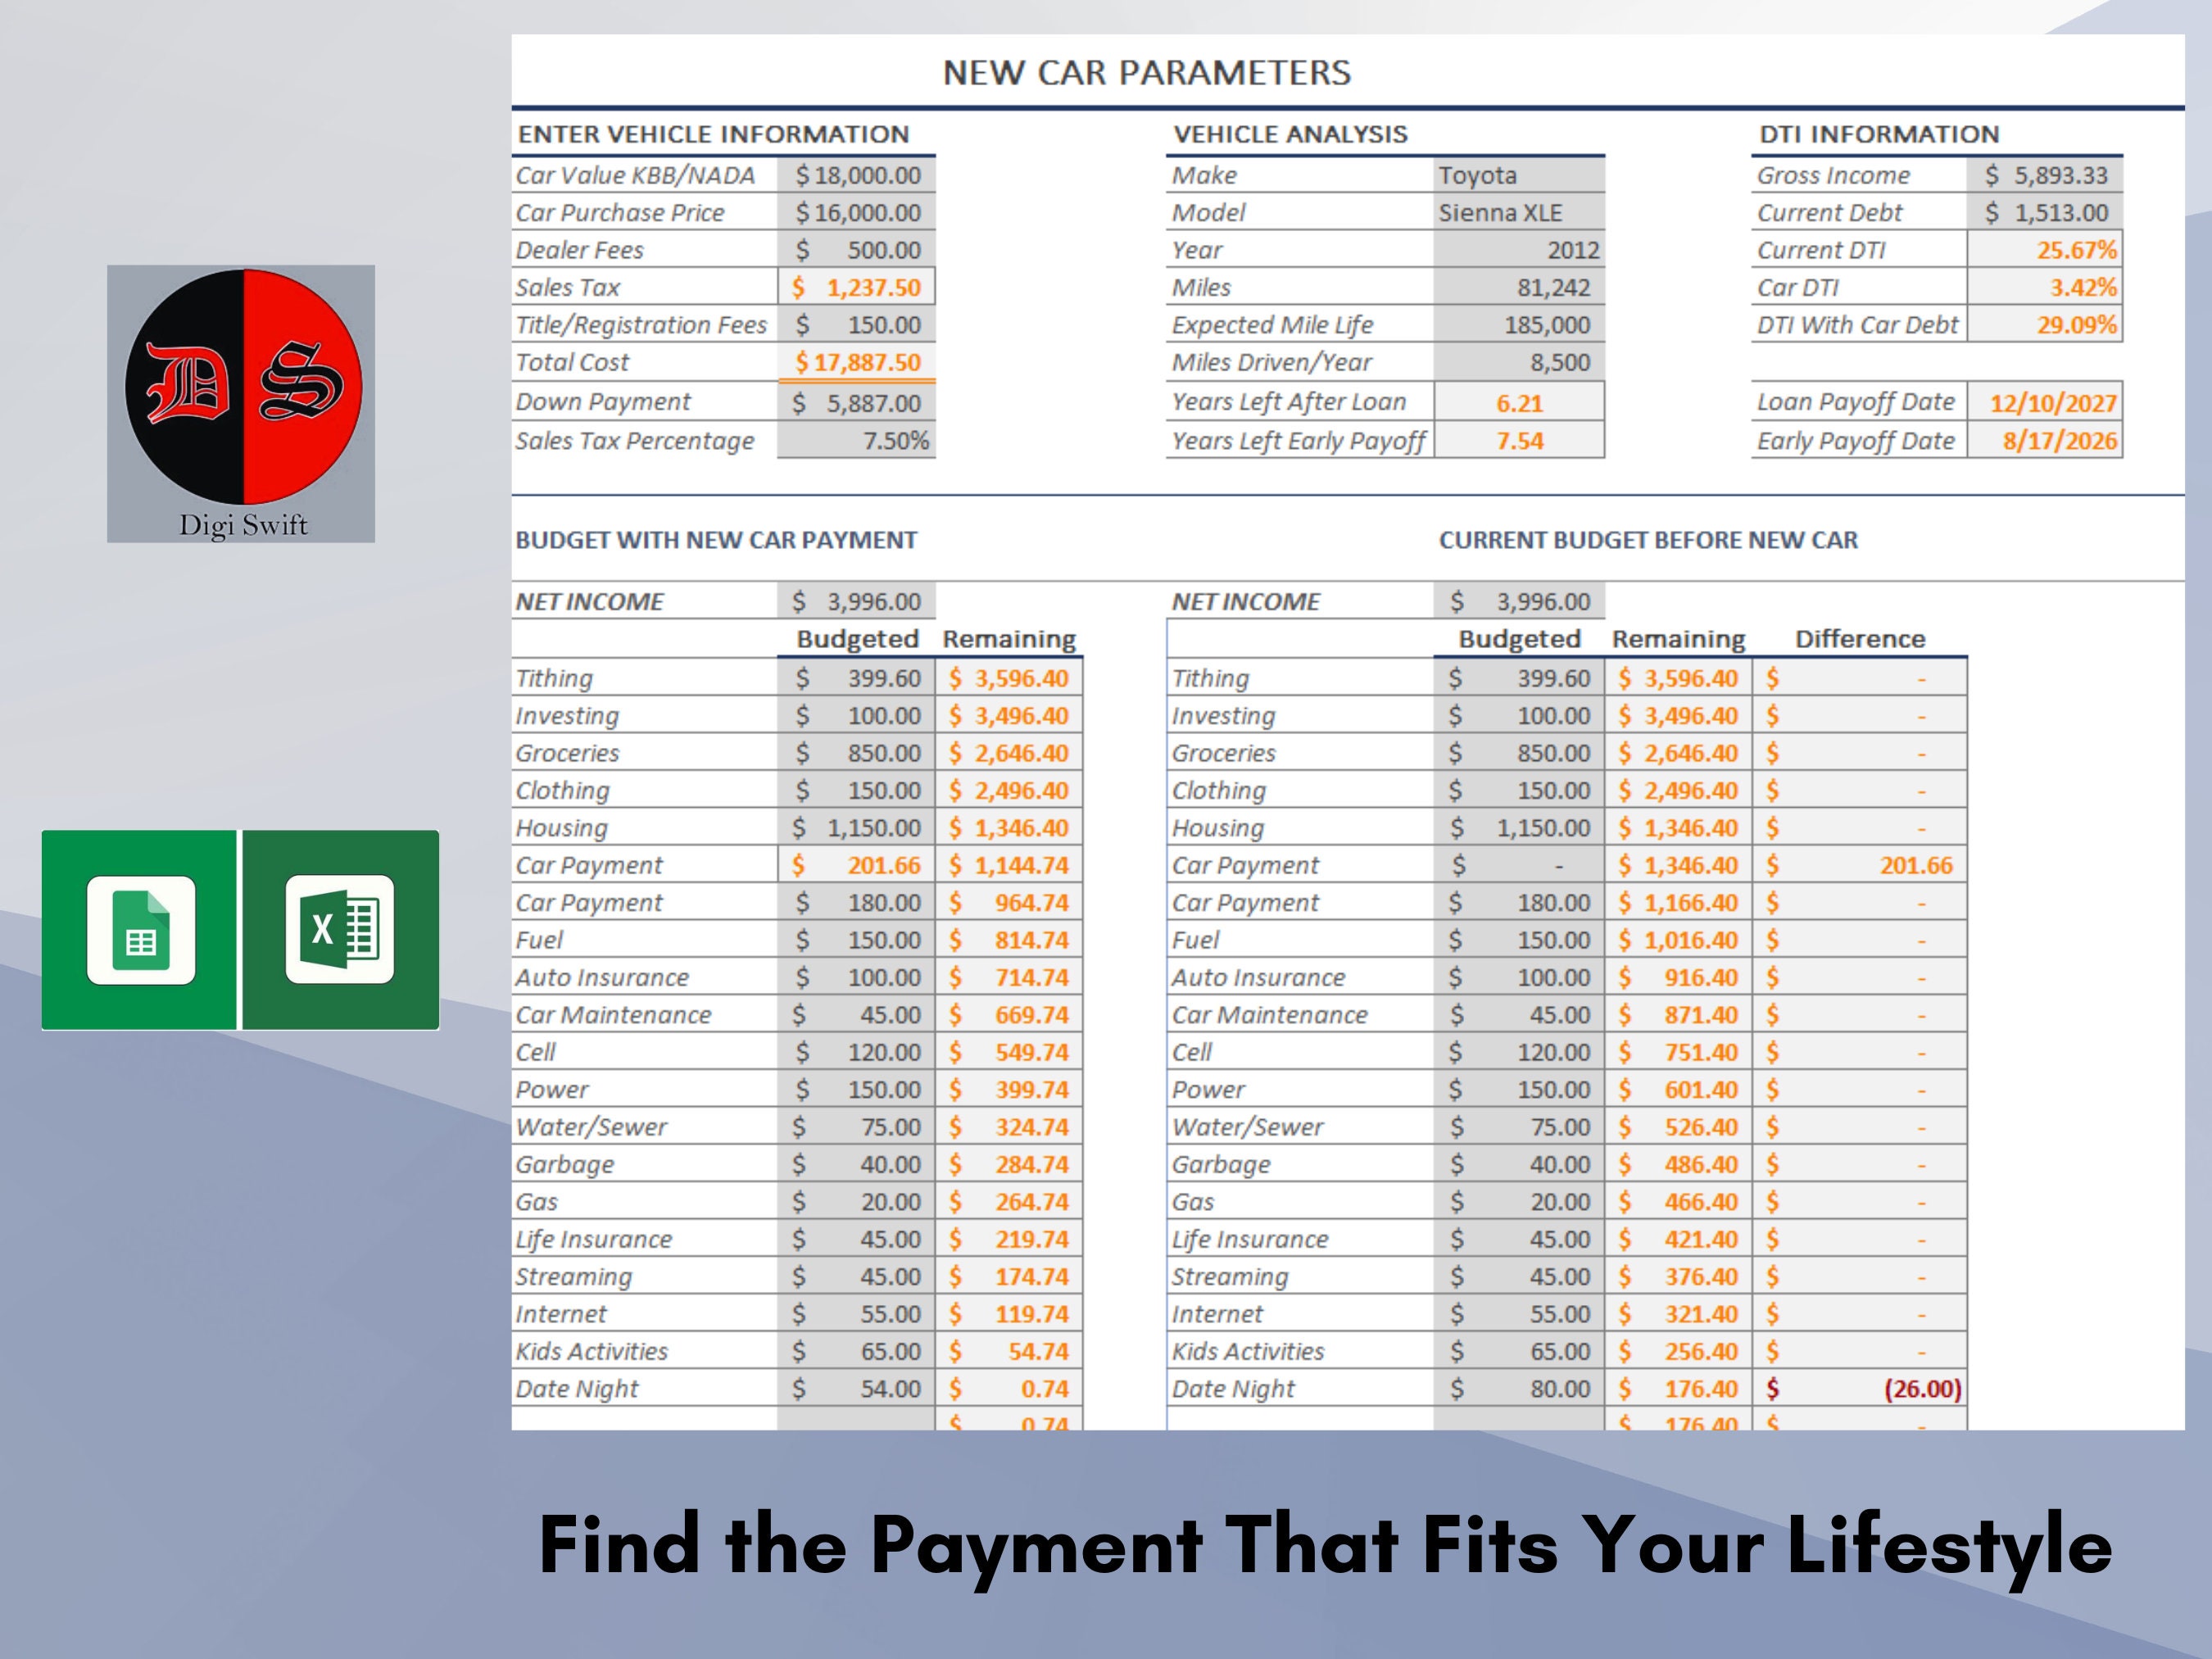Click the Make cell showing Toyota
The height and width of the screenshot is (1659, 2212).
(x=1518, y=175)
